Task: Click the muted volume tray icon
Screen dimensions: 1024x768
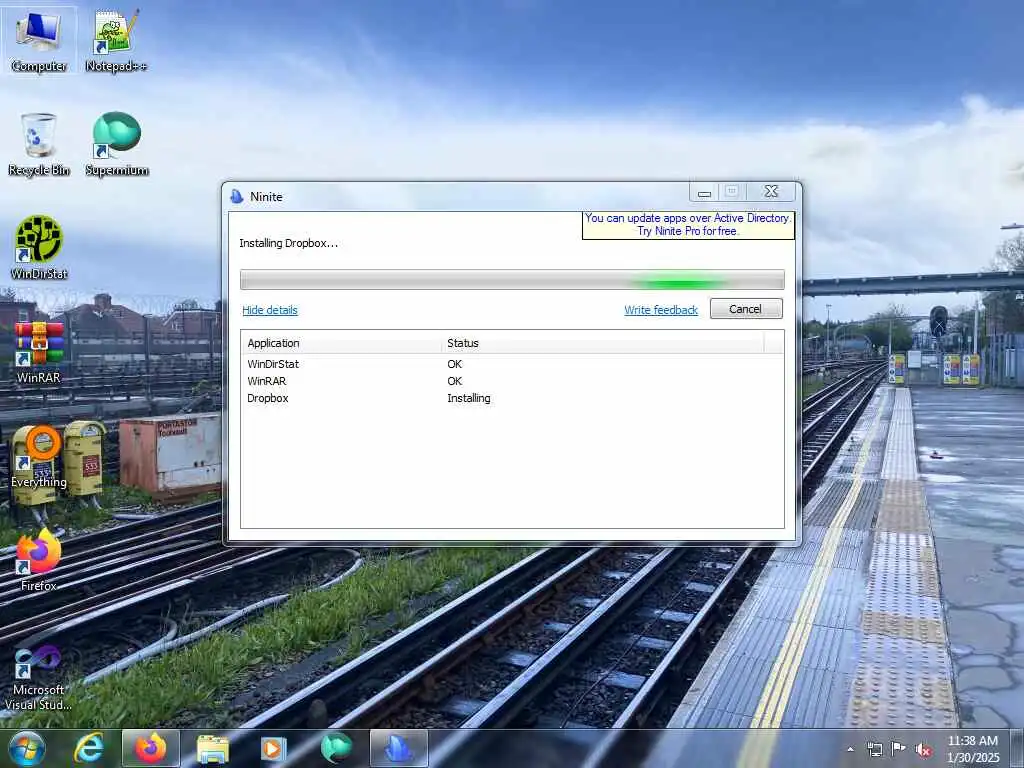Action: (x=923, y=749)
